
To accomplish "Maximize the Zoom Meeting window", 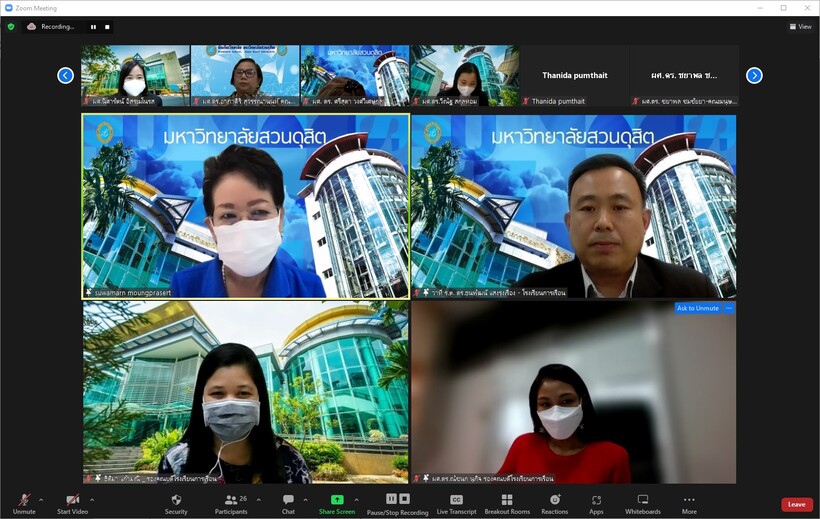I will (x=783, y=8).
